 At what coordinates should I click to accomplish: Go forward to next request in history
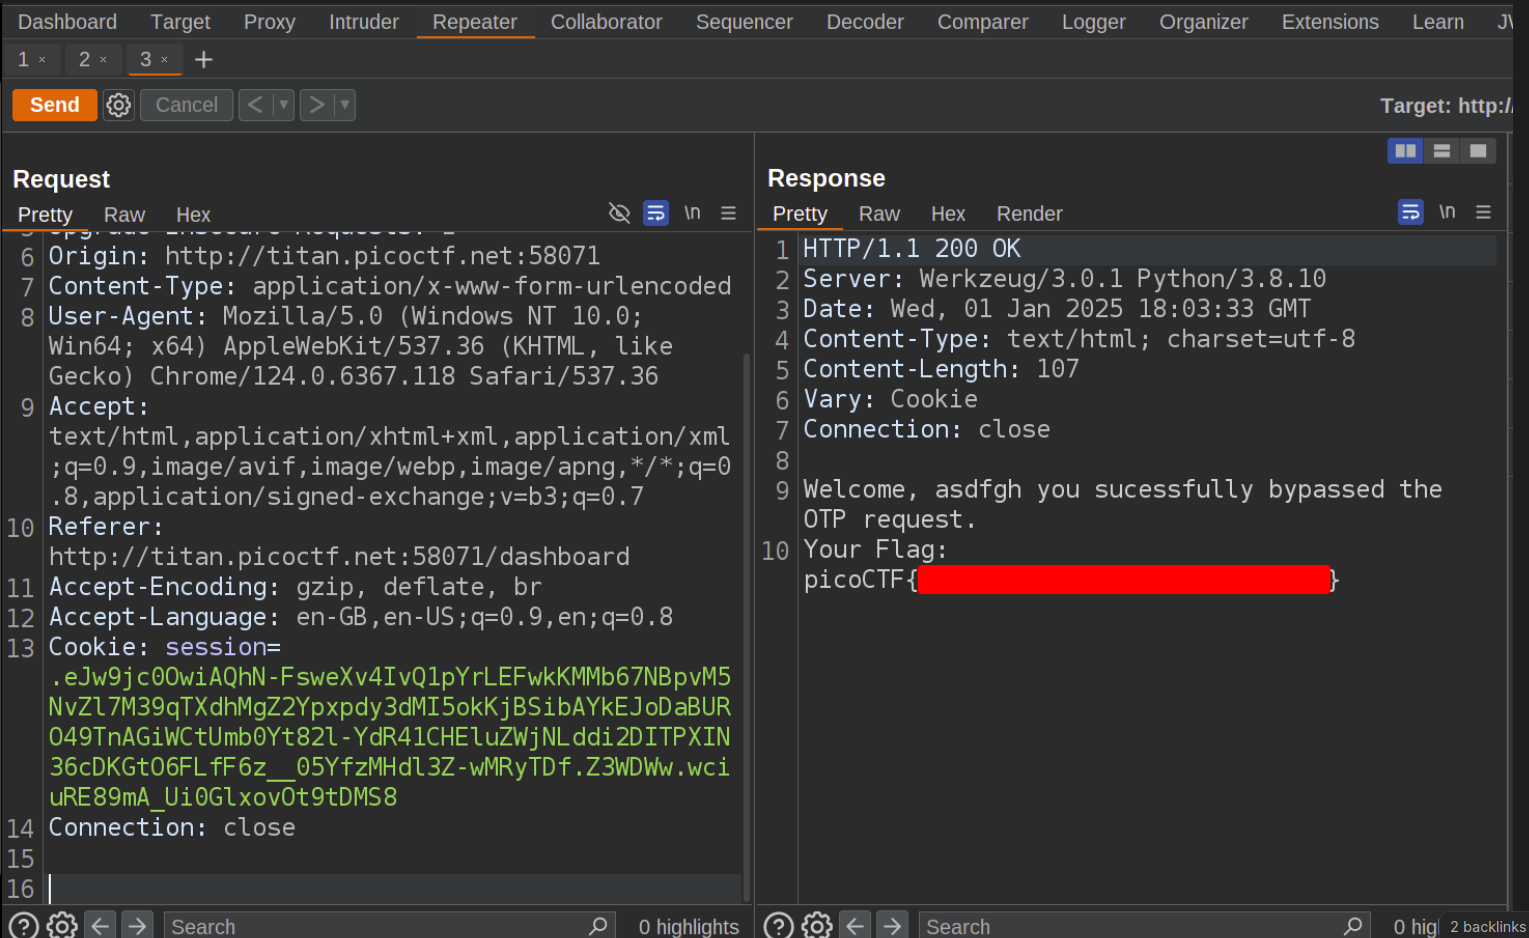316,104
